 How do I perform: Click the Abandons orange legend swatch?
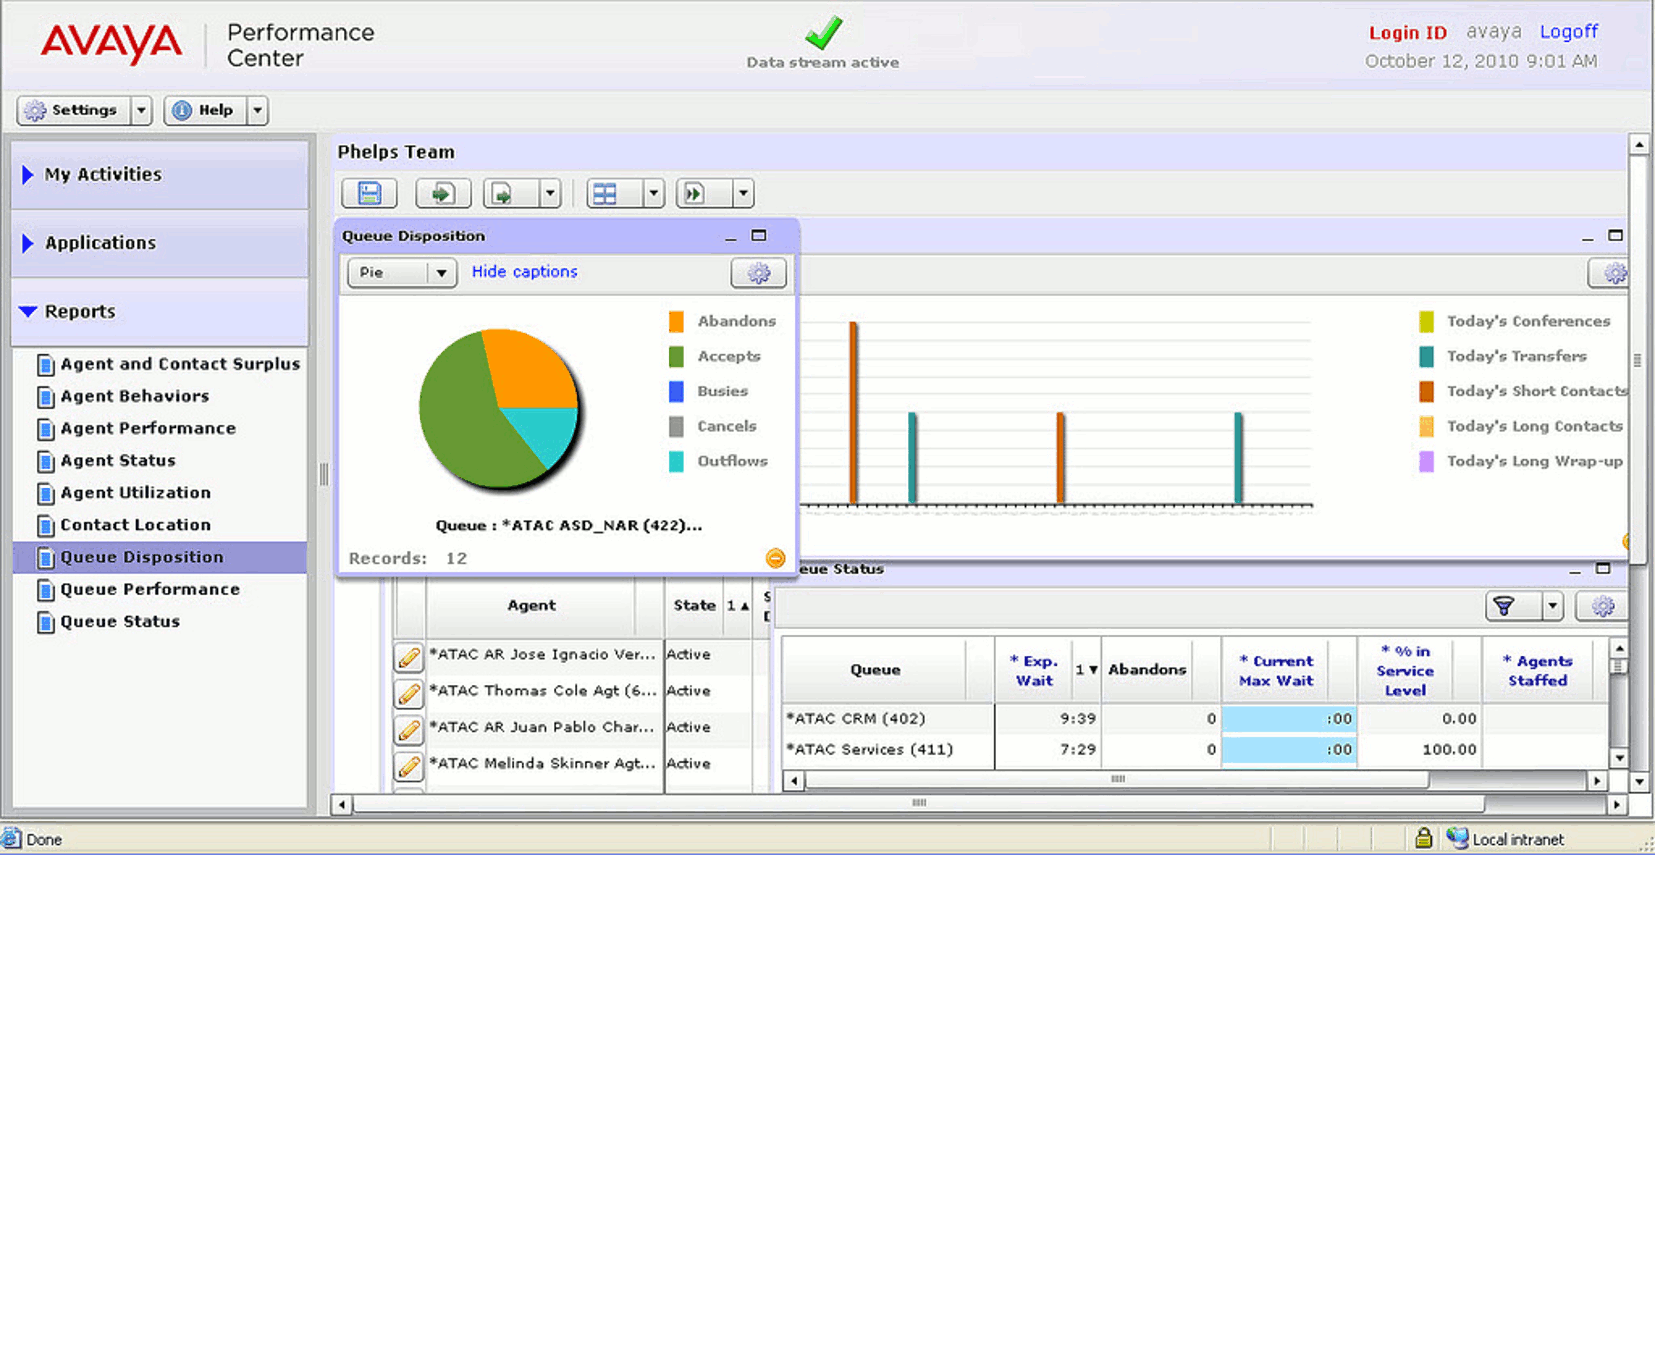click(676, 321)
